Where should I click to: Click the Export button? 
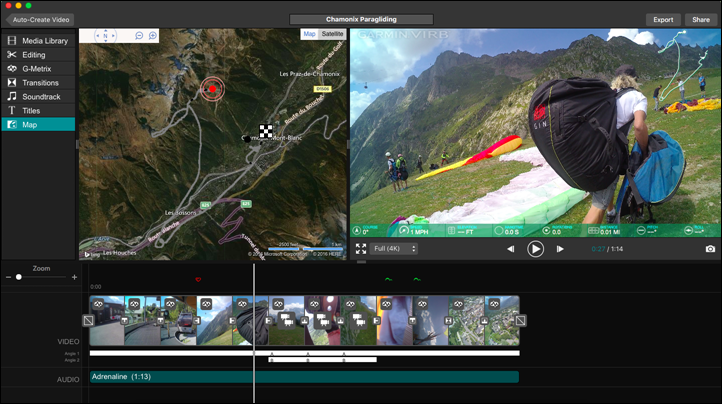663,19
